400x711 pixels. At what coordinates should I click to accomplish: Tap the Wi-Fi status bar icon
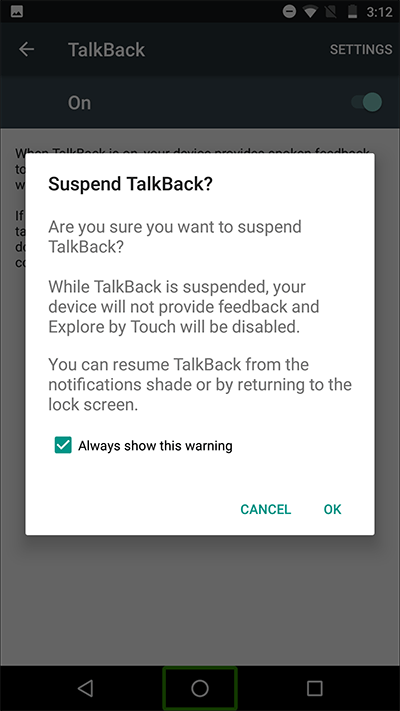click(x=311, y=12)
